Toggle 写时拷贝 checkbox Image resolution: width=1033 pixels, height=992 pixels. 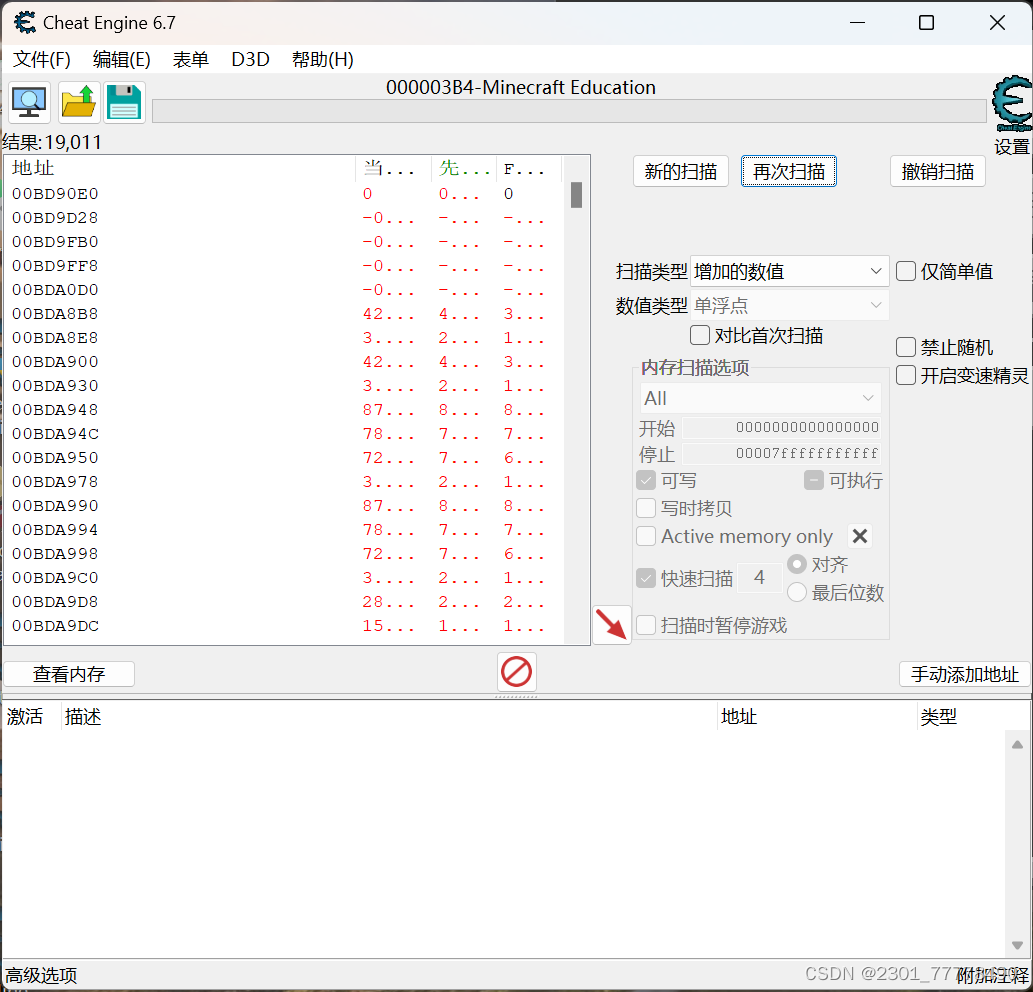point(646,508)
